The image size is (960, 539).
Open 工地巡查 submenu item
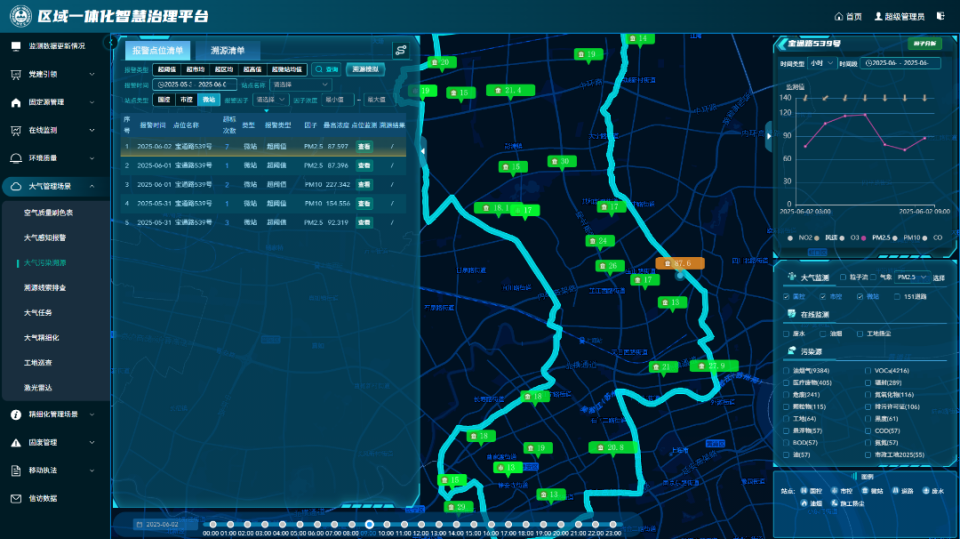coord(38,363)
